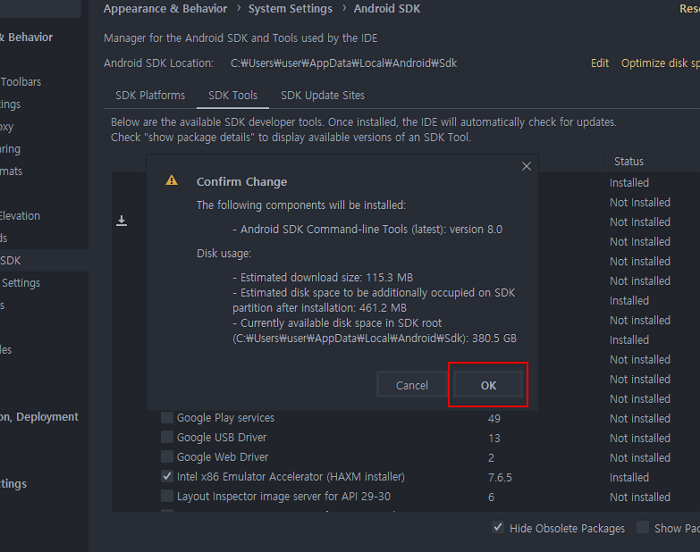Click the Reset link at top right

tap(689, 8)
